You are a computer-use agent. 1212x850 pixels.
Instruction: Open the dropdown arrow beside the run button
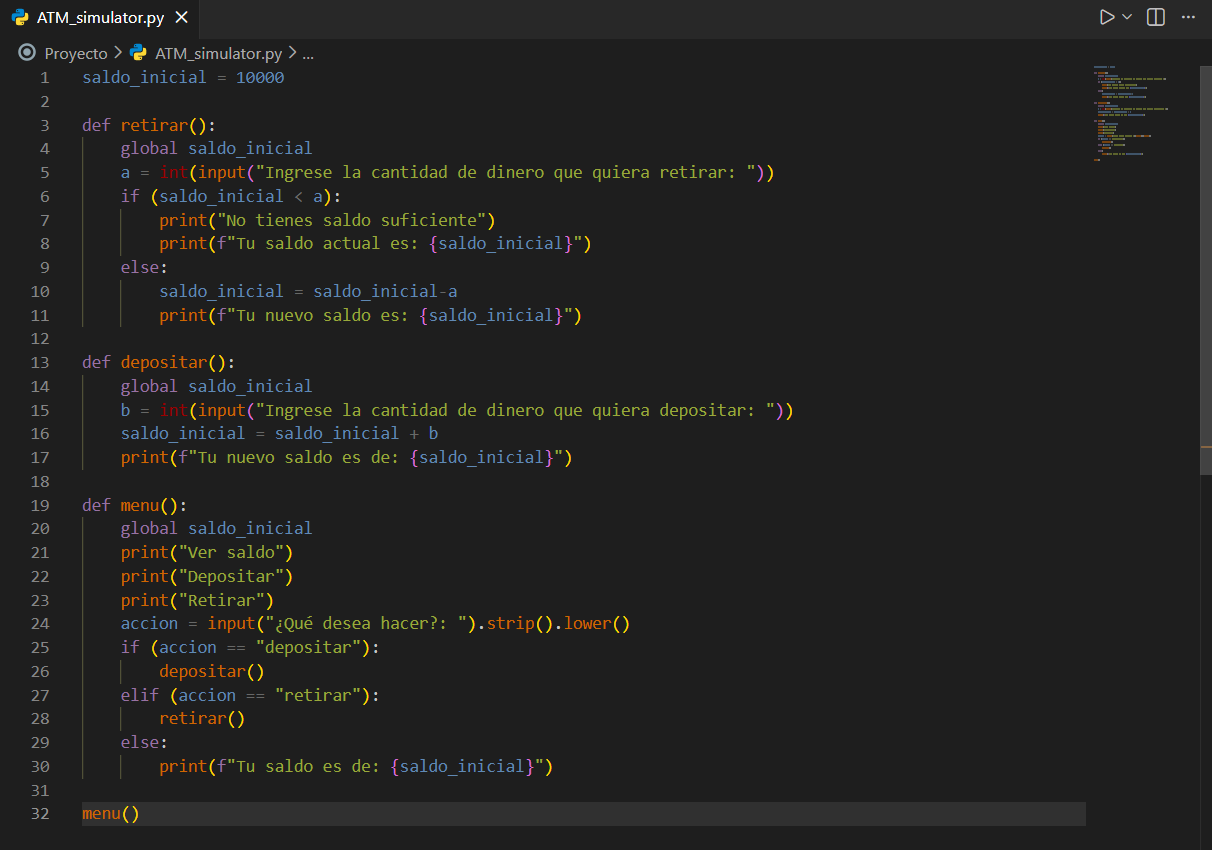pyautogui.click(x=1127, y=17)
